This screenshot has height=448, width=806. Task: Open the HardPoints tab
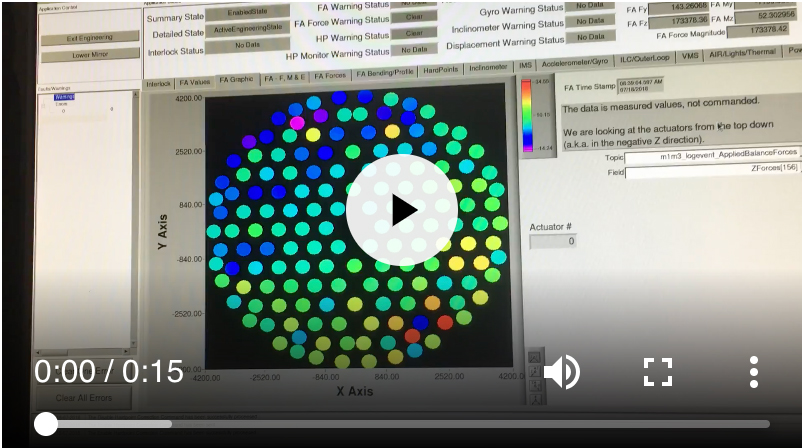pos(440,71)
